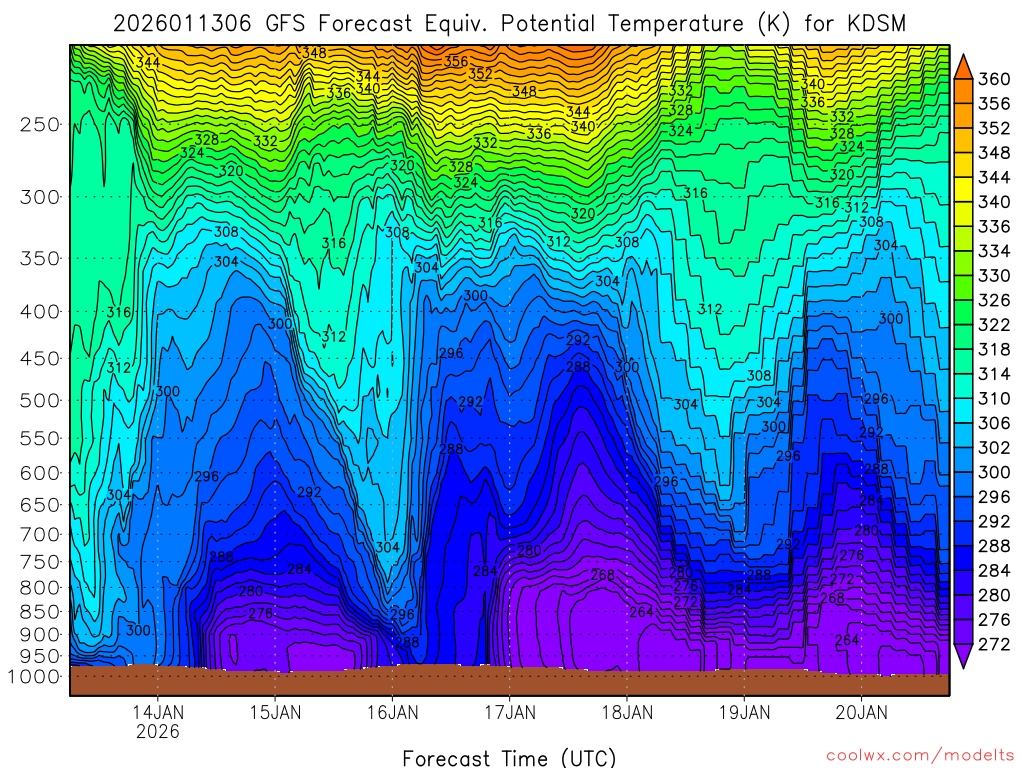Image resolution: width=1024 pixels, height=768 pixels.
Task: Click the 334 colorbar value label
Action: click(994, 251)
